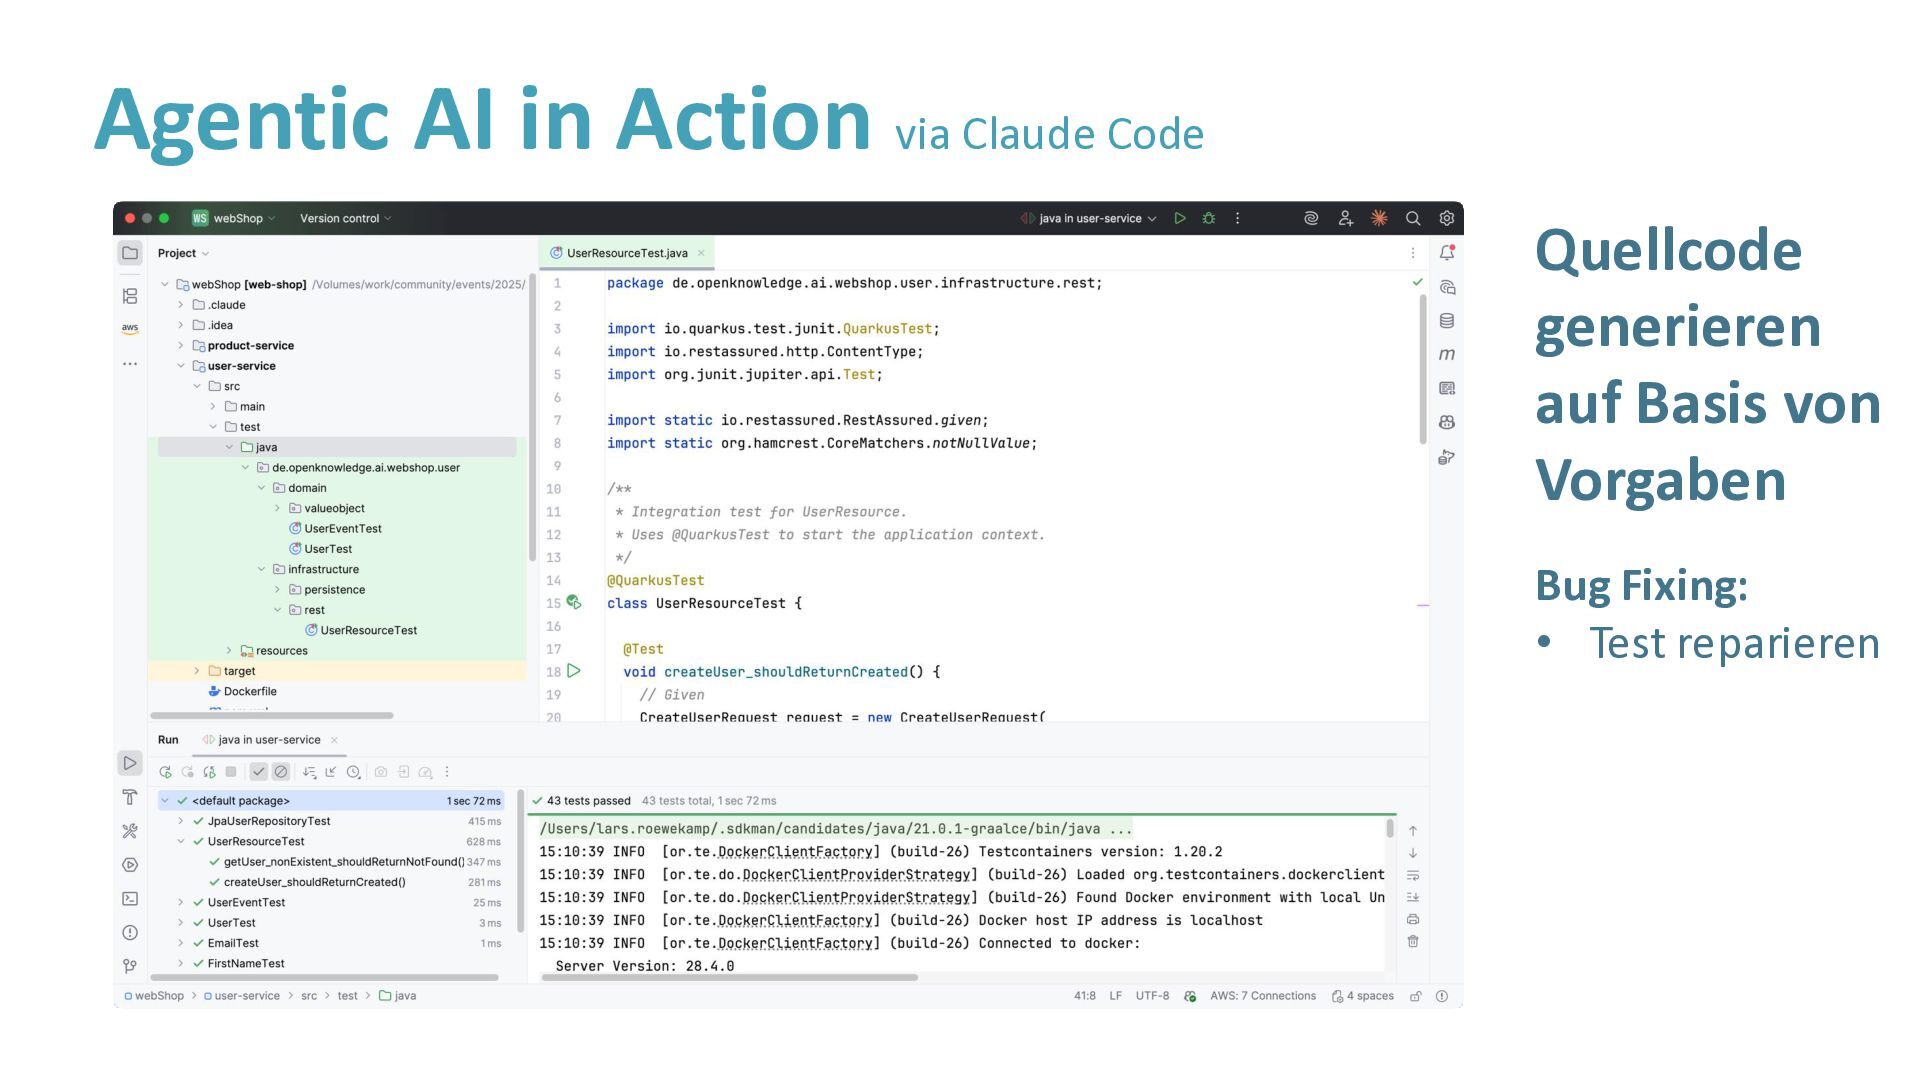The width and height of the screenshot is (1920, 1080).
Task: Open the Problems tool window icon
Action: pyautogui.click(x=130, y=933)
